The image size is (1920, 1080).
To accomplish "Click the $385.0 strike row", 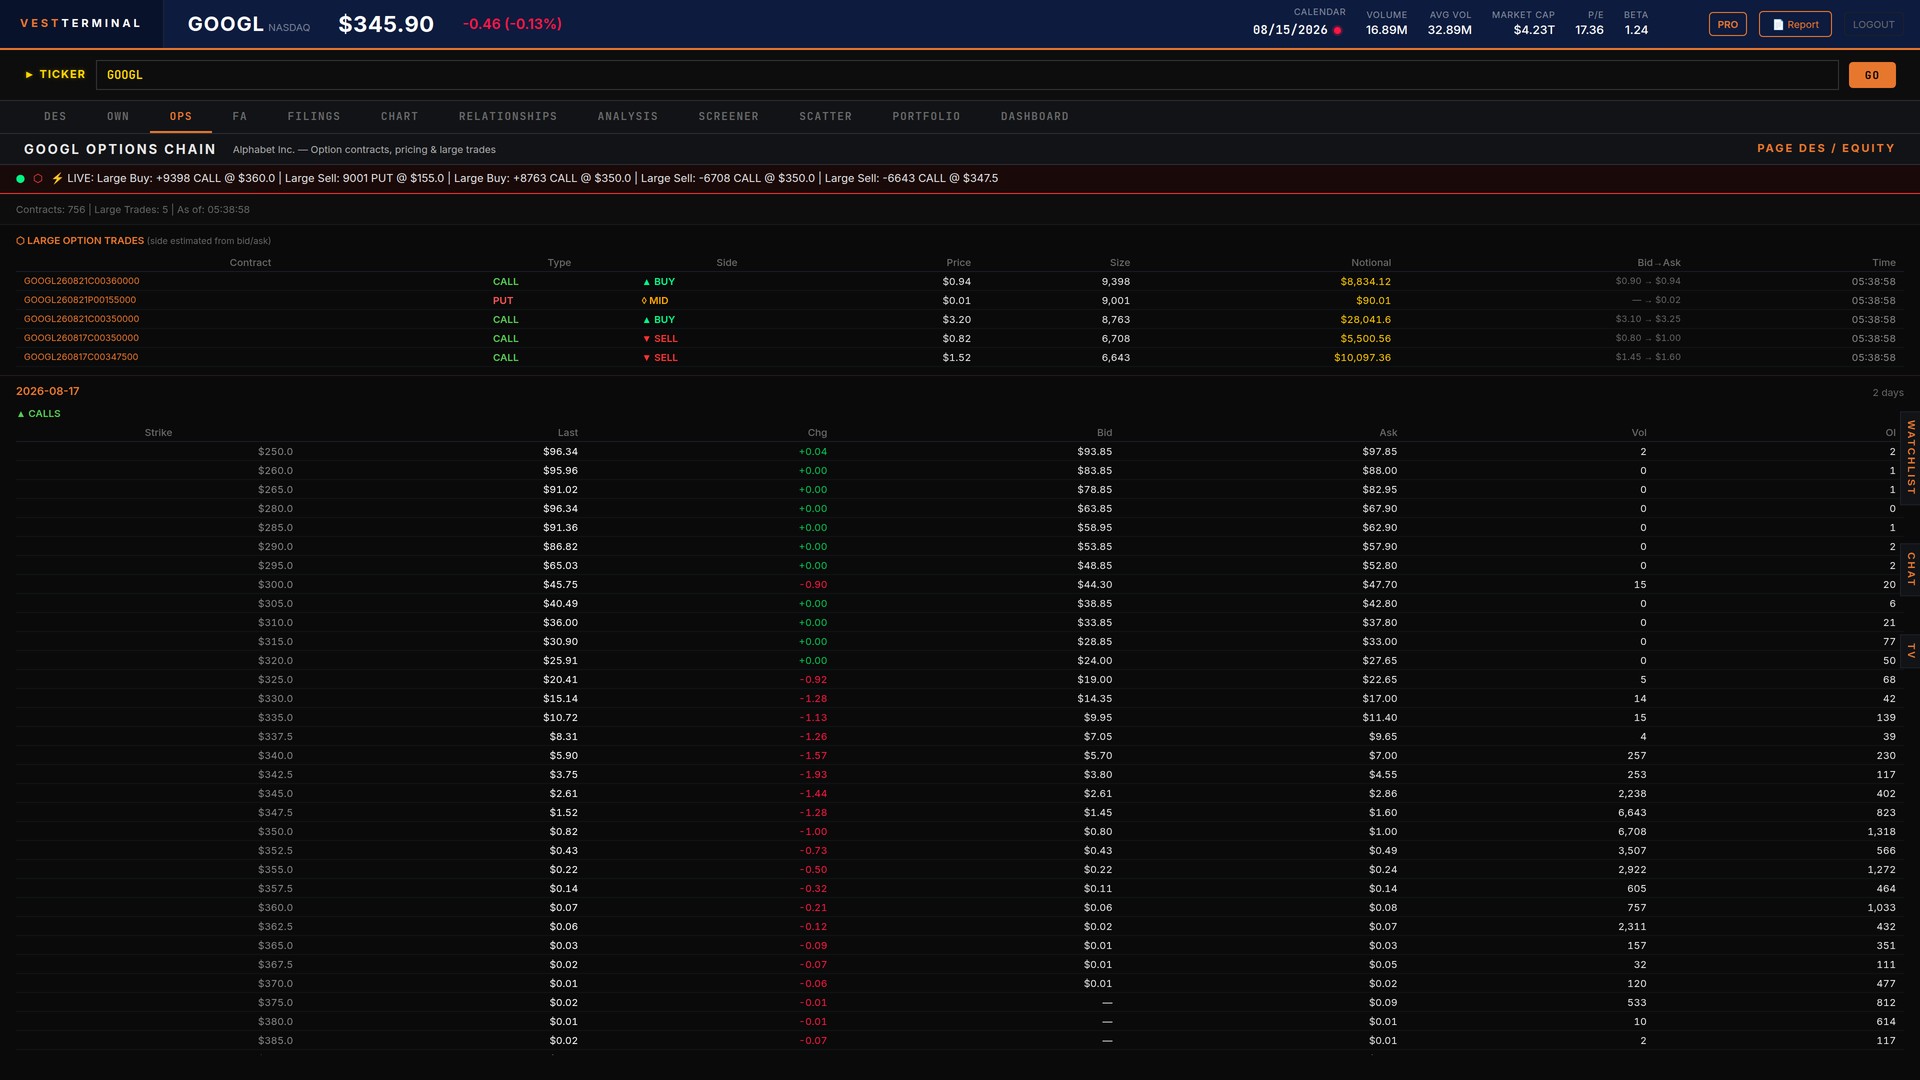I will point(960,1041).
